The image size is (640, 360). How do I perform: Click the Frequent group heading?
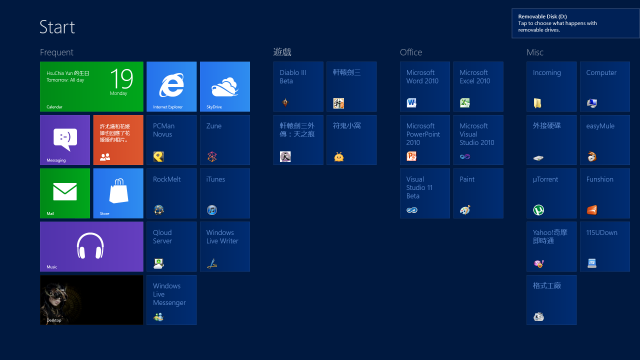coord(56,52)
